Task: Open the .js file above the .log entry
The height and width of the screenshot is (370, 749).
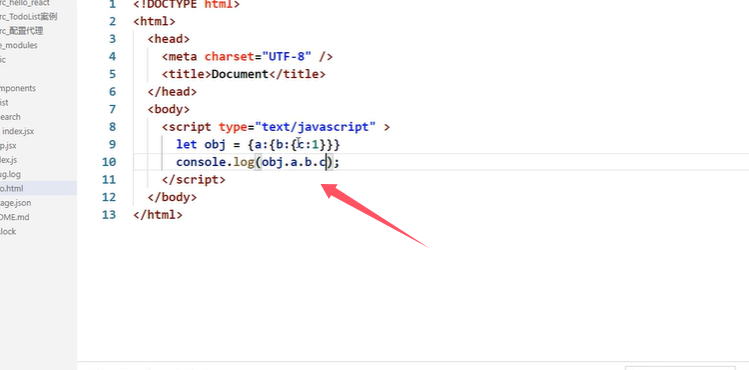Action: tap(9, 160)
